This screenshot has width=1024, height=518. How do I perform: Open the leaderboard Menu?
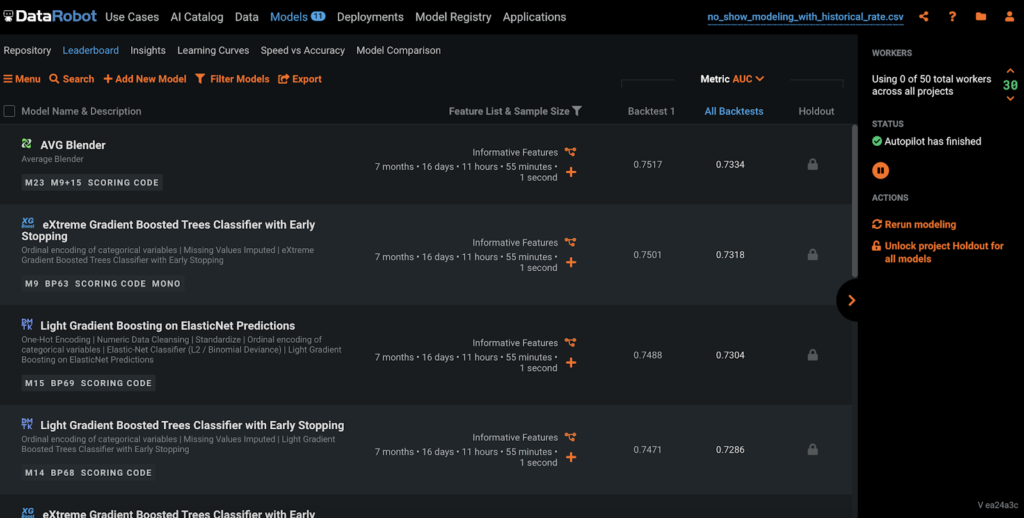pos(22,79)
